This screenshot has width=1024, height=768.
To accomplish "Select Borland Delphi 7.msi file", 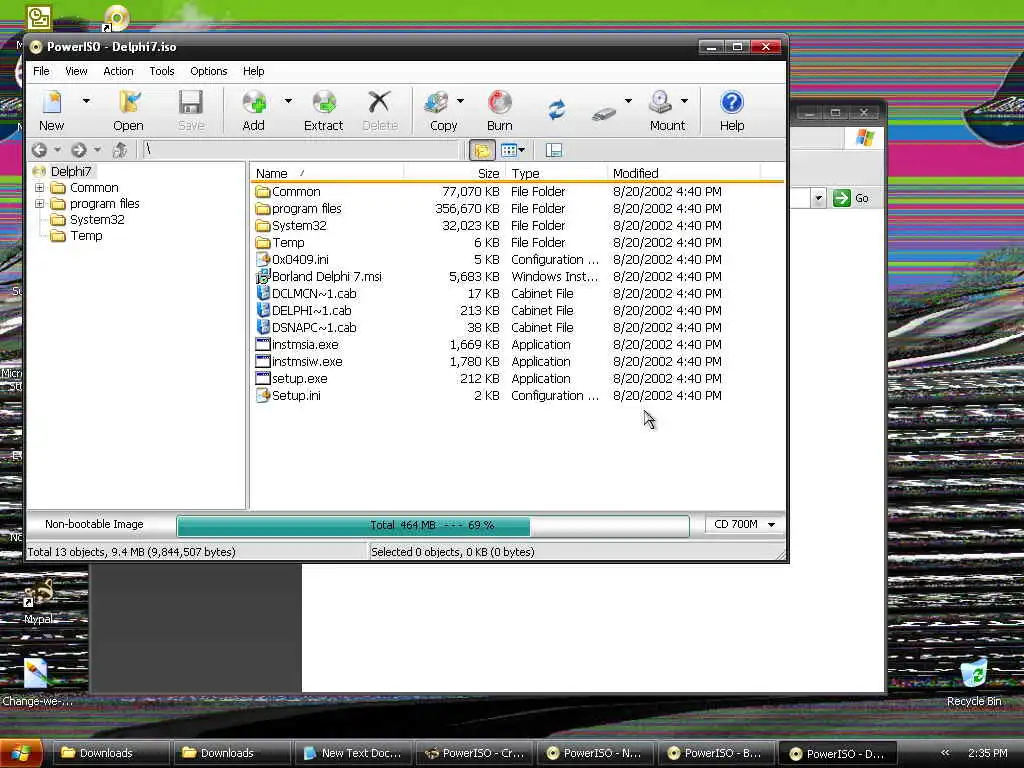I will coord(327,276).
